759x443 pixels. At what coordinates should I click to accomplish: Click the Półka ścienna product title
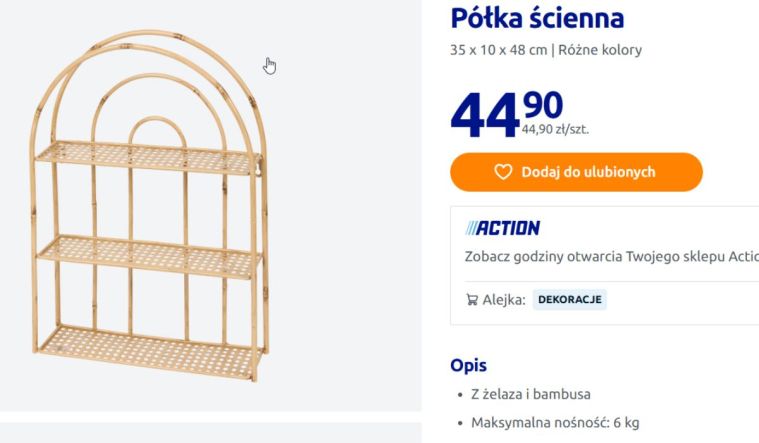537,18
